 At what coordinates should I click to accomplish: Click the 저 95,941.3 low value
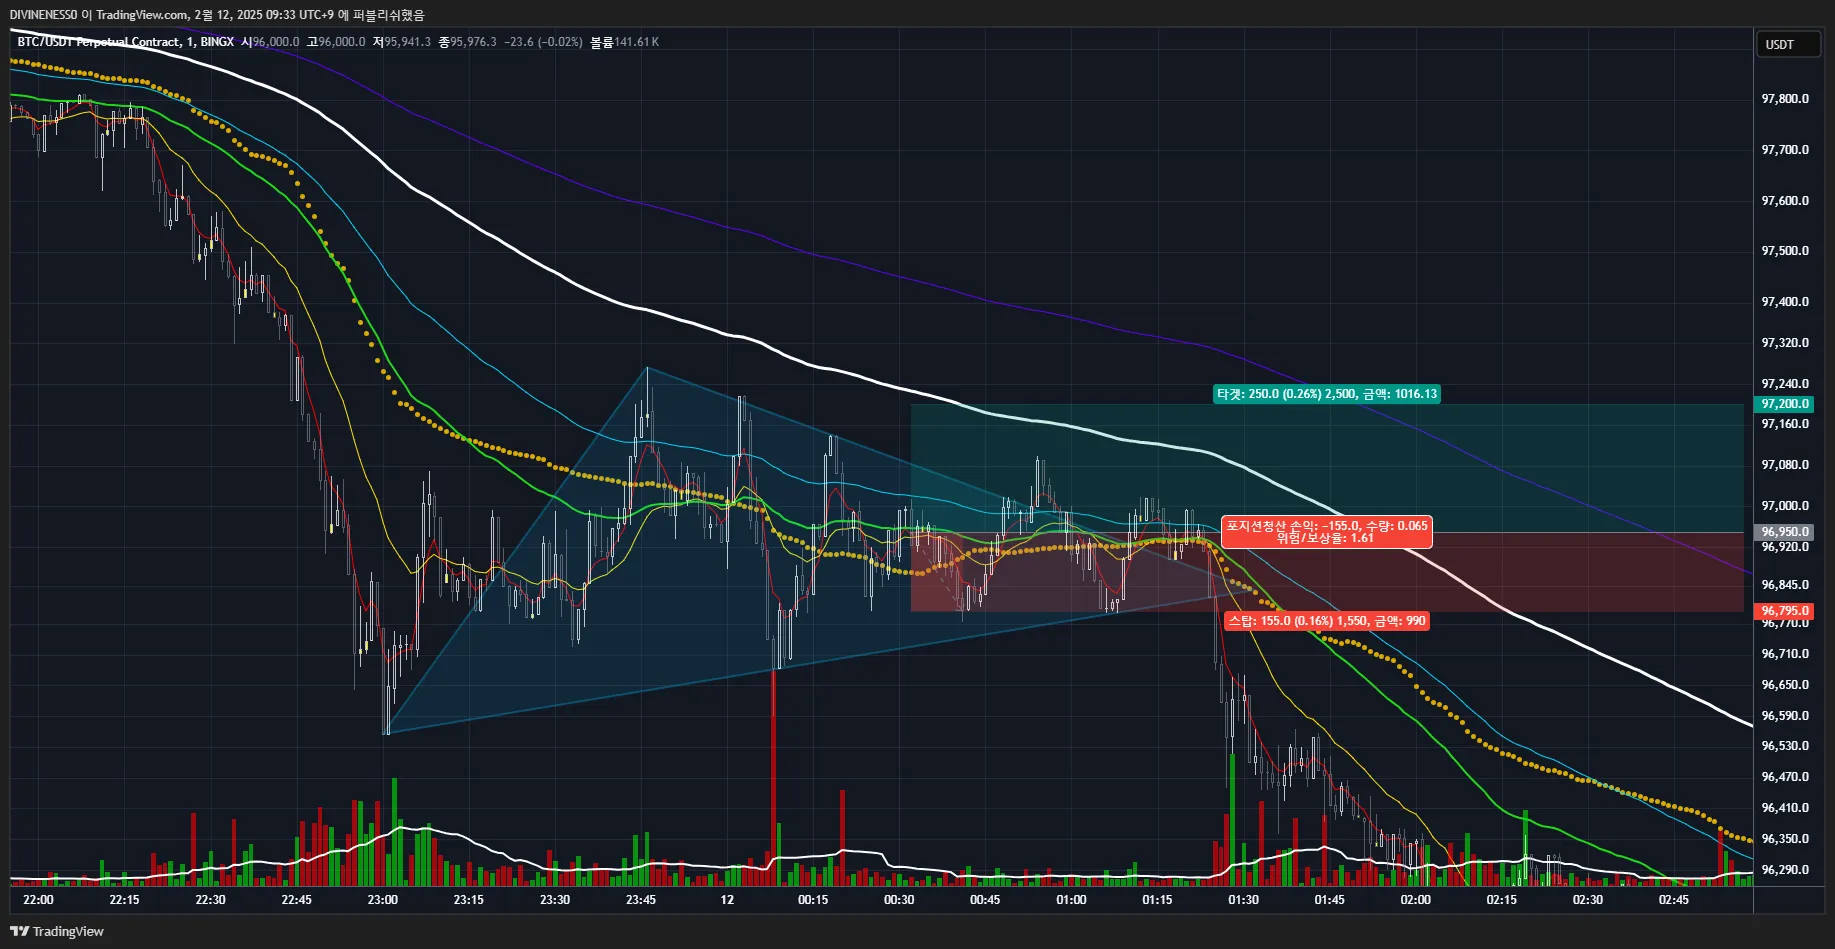402,42
